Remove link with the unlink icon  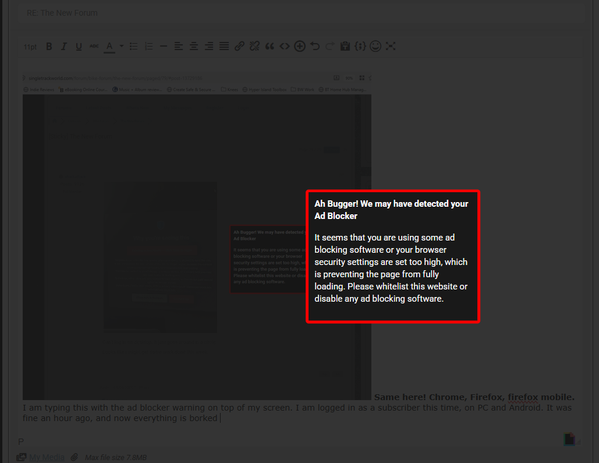coord(254,47)
